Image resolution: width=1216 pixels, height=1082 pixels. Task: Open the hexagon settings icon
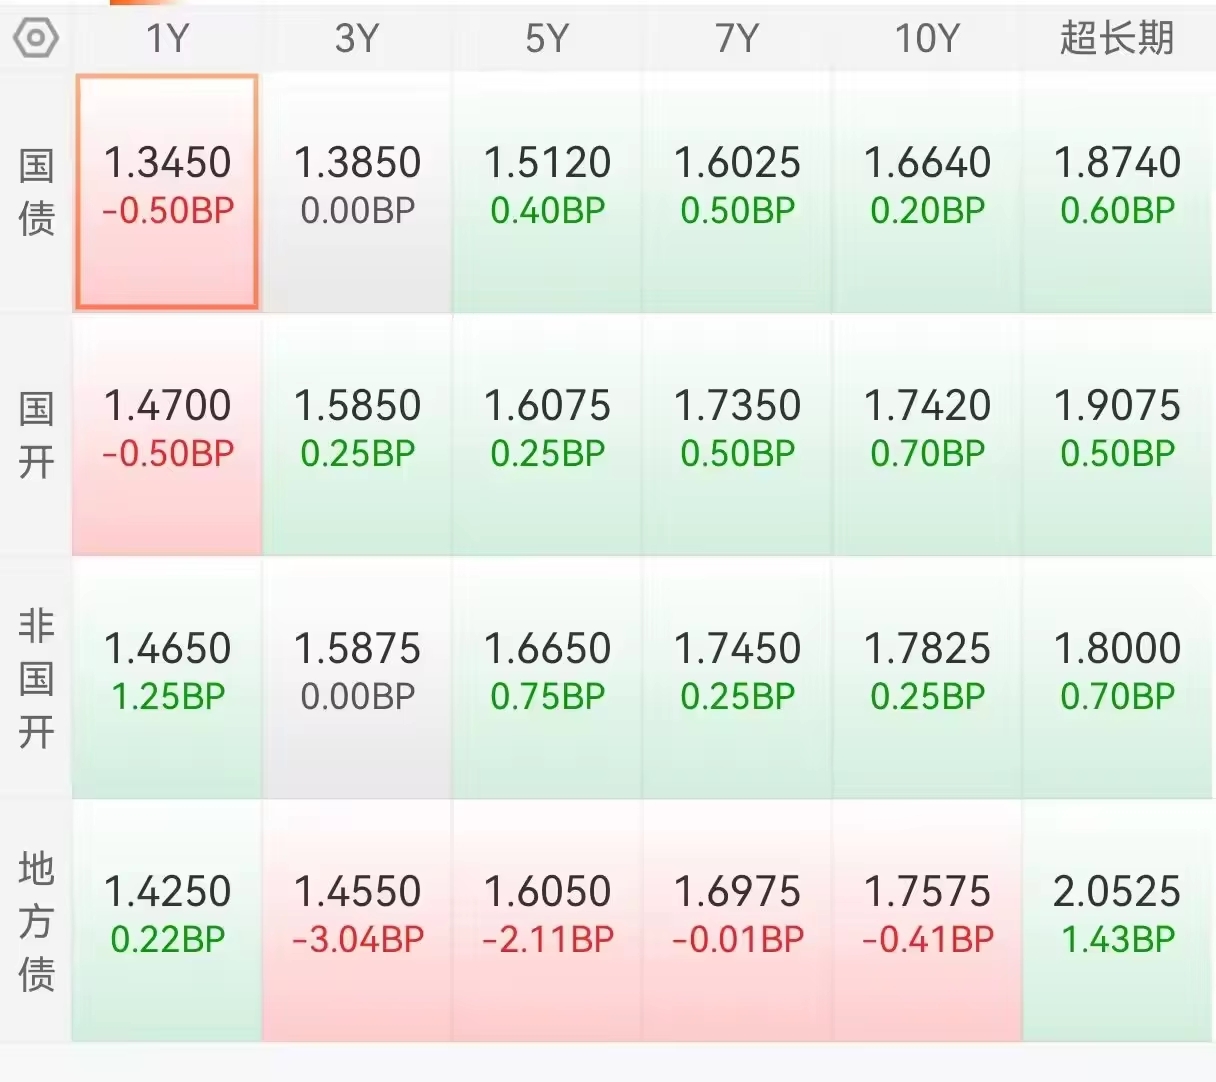[x=36, y=38]
